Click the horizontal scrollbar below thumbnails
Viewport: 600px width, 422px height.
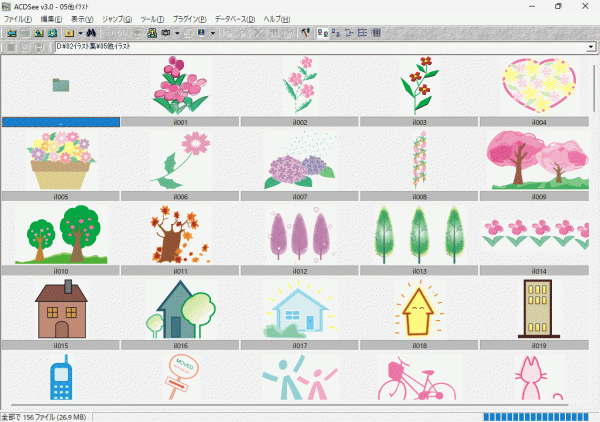coord(290,404)
